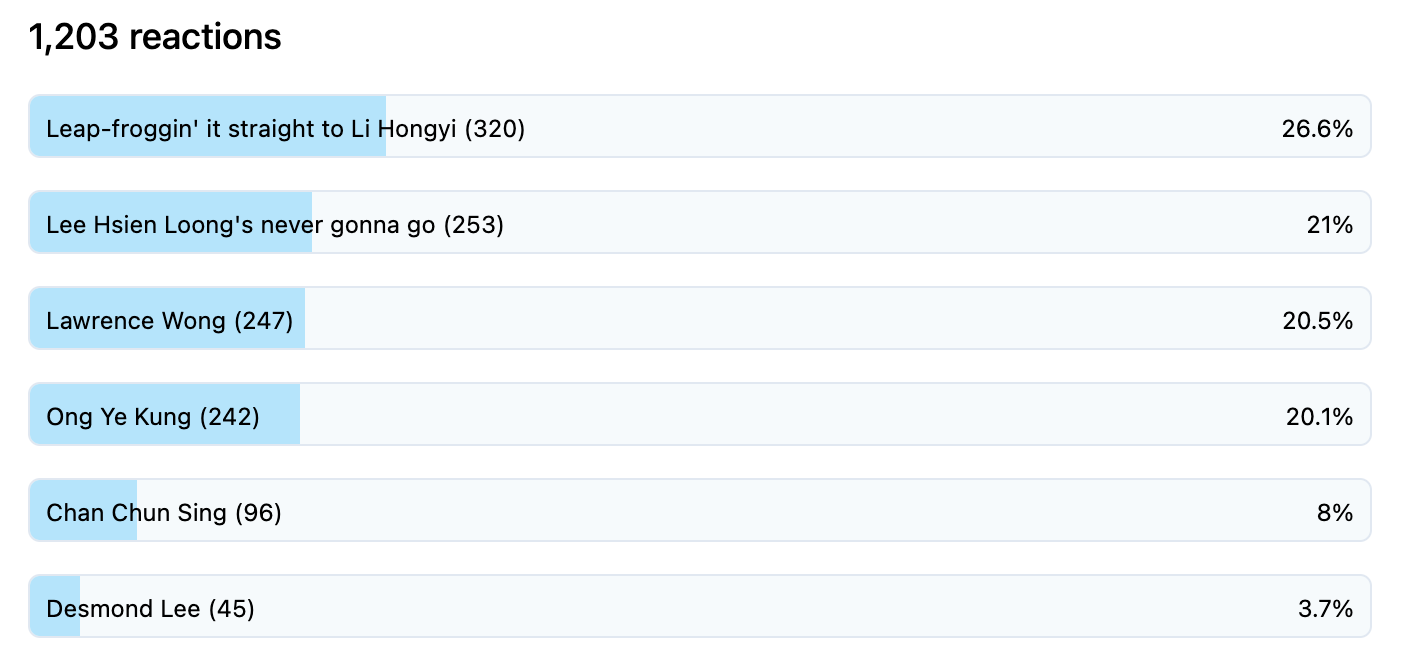This screenshot has height=664, width=1406.
Task: Choose the Desmond Lee (45) option
Action: click(700, 606)
